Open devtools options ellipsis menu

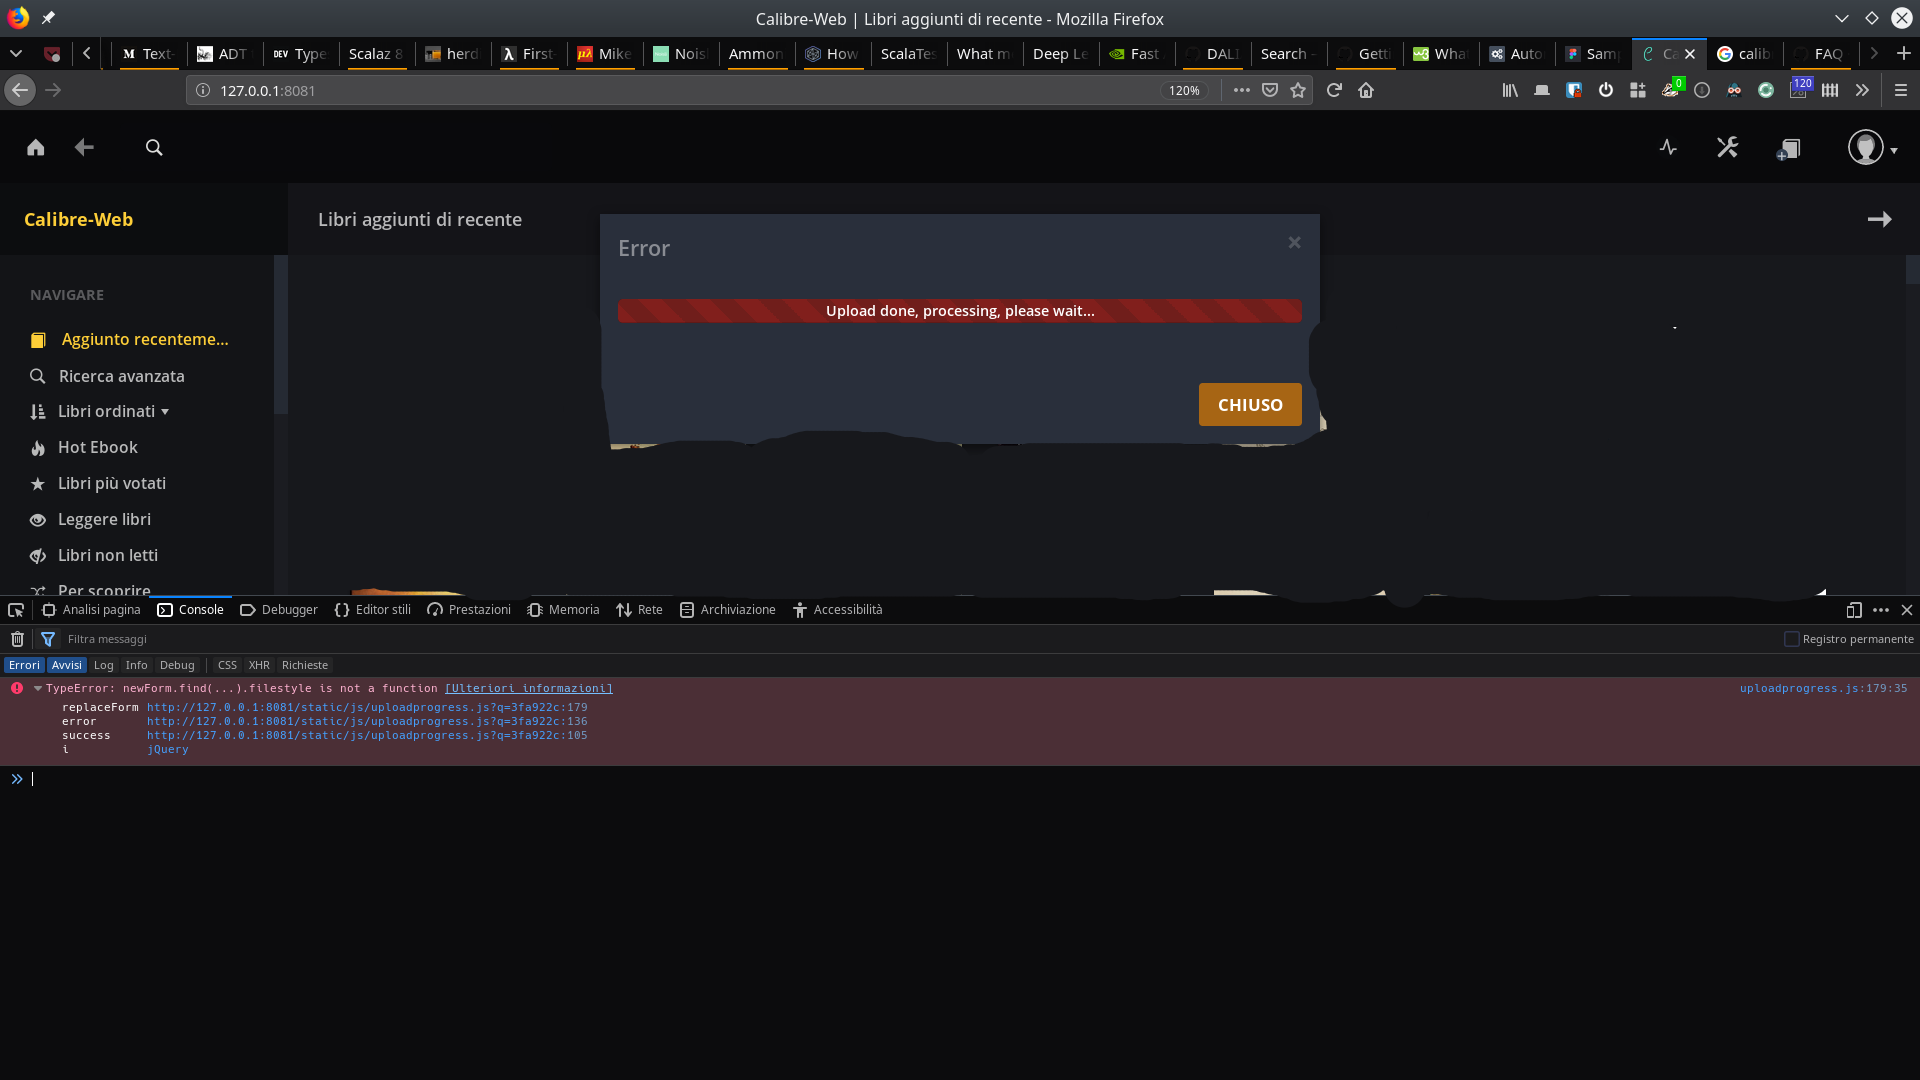pyautogui.click(x=1881, y=610)
